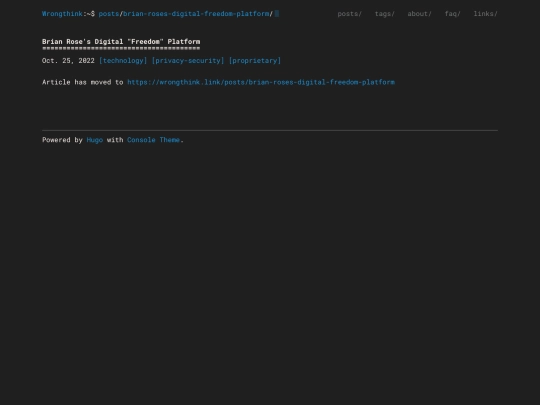This screenshot has height=405, width=540.
Task: Click the article title Brian Rose's Digital "Freedom" Platform
Action: [121, 42]
